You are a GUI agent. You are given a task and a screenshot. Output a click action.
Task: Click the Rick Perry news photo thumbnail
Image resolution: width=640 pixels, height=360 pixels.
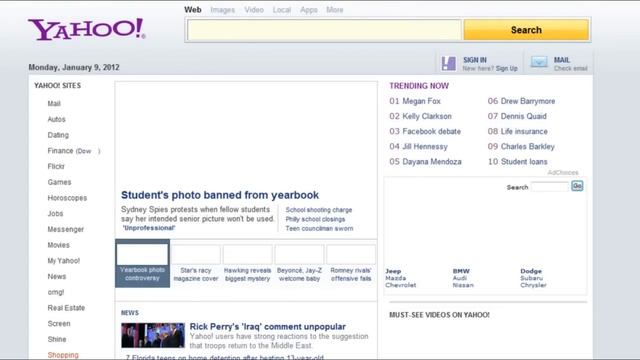tap(153, 335)
